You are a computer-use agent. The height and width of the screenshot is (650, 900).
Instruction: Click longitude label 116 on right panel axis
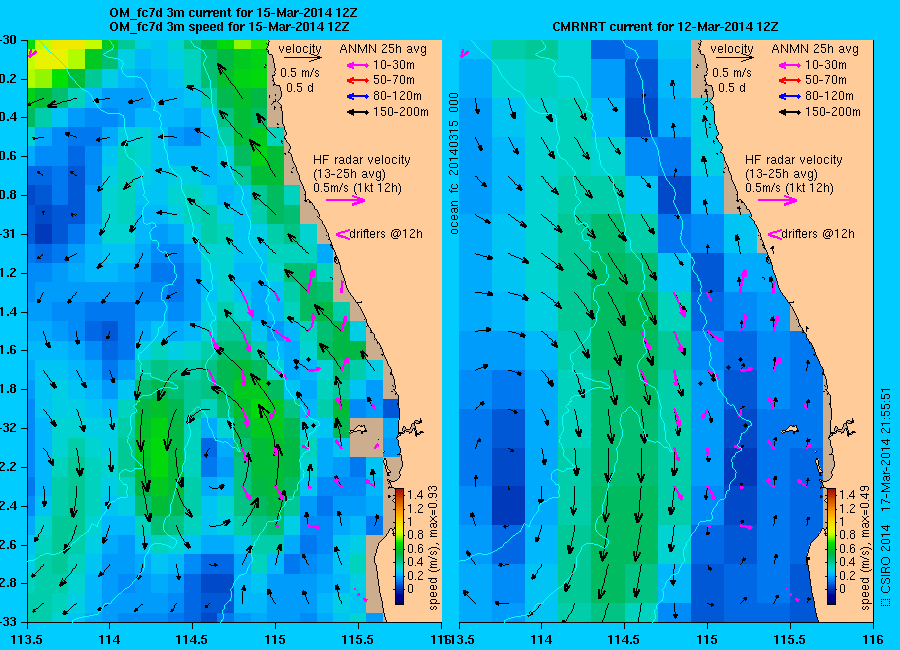873,639
